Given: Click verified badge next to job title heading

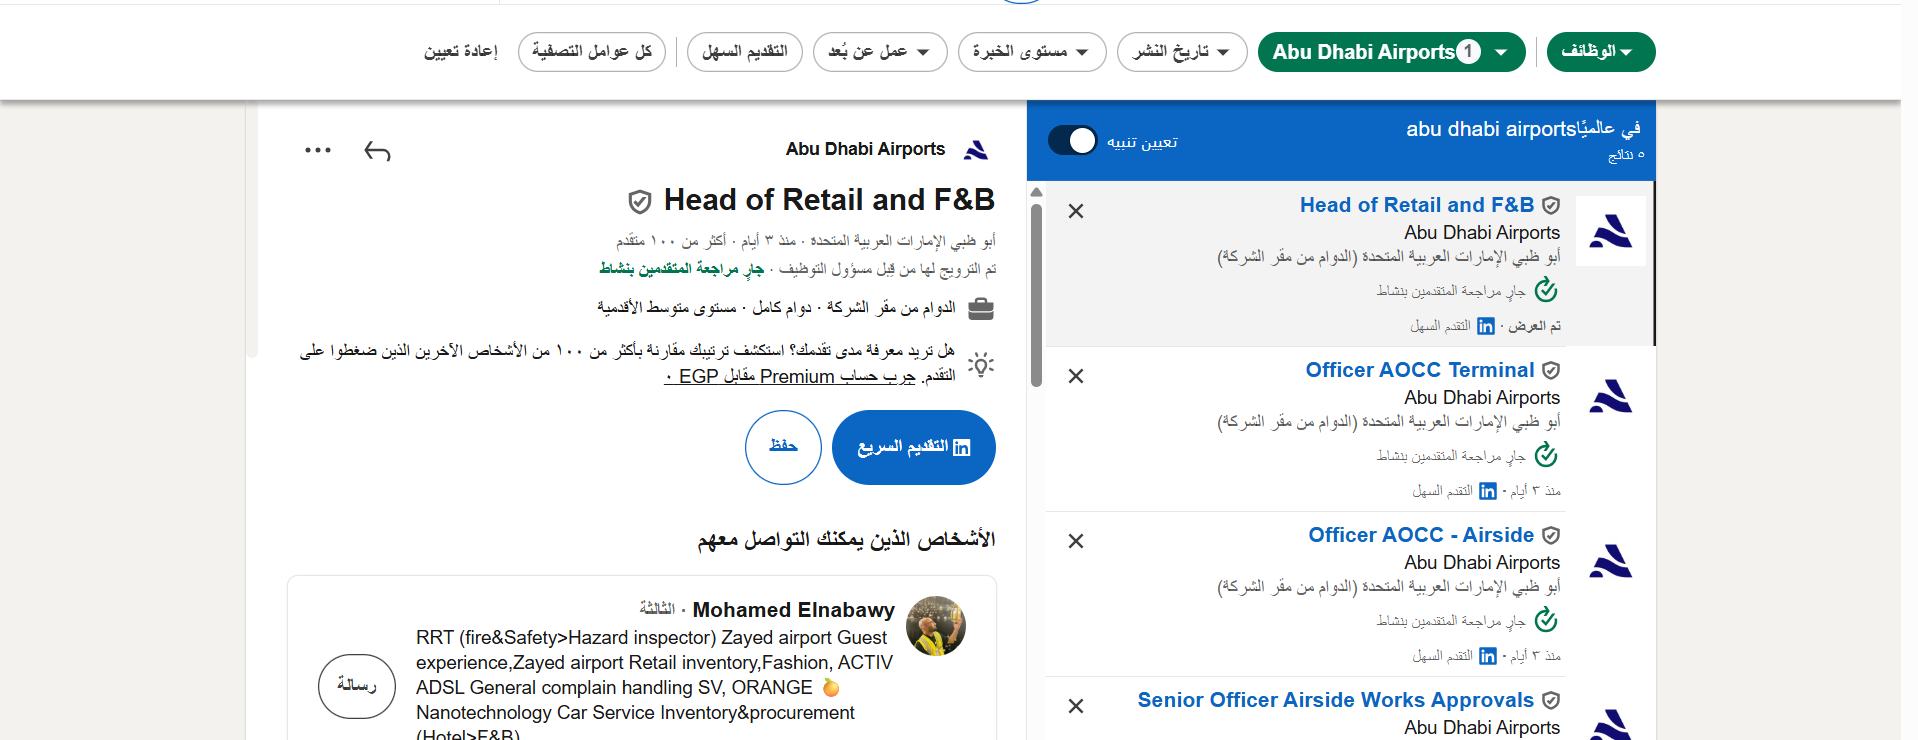Looking at the screenshot, I should tap(640, 202).
